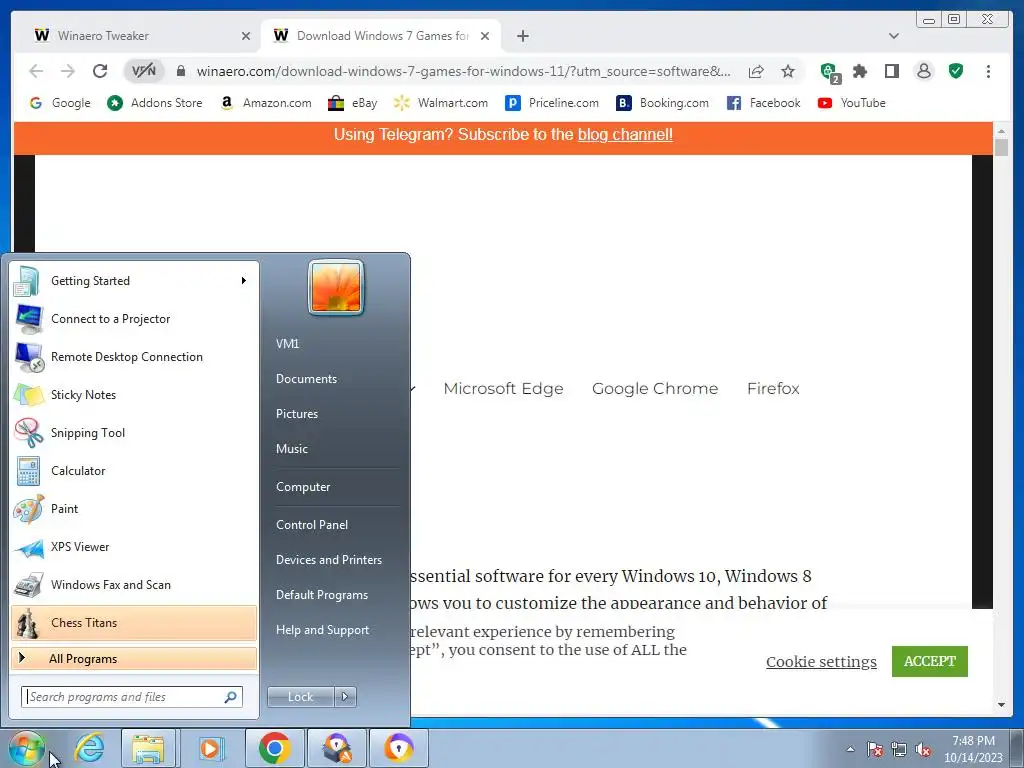Open the Booking.com bookmark

[x=662, y=103]
